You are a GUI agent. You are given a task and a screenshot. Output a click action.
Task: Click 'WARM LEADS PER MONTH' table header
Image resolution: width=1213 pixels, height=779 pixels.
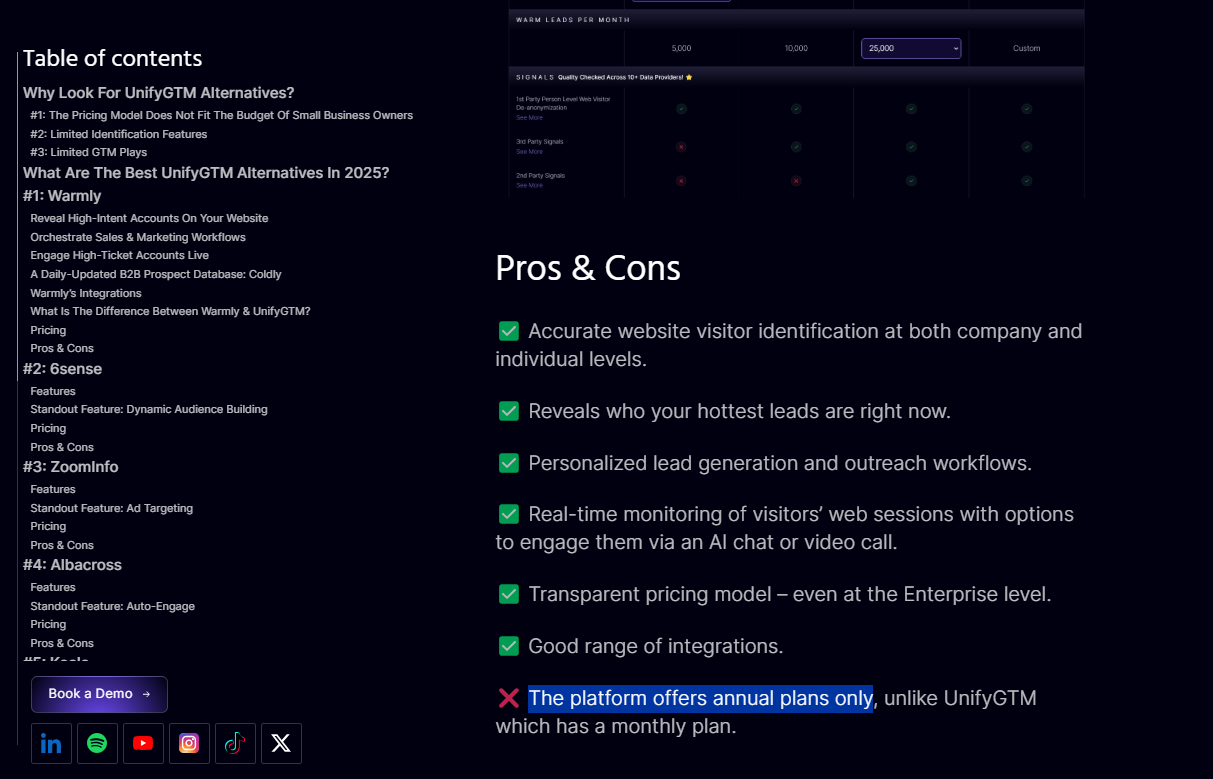(572, 20)
